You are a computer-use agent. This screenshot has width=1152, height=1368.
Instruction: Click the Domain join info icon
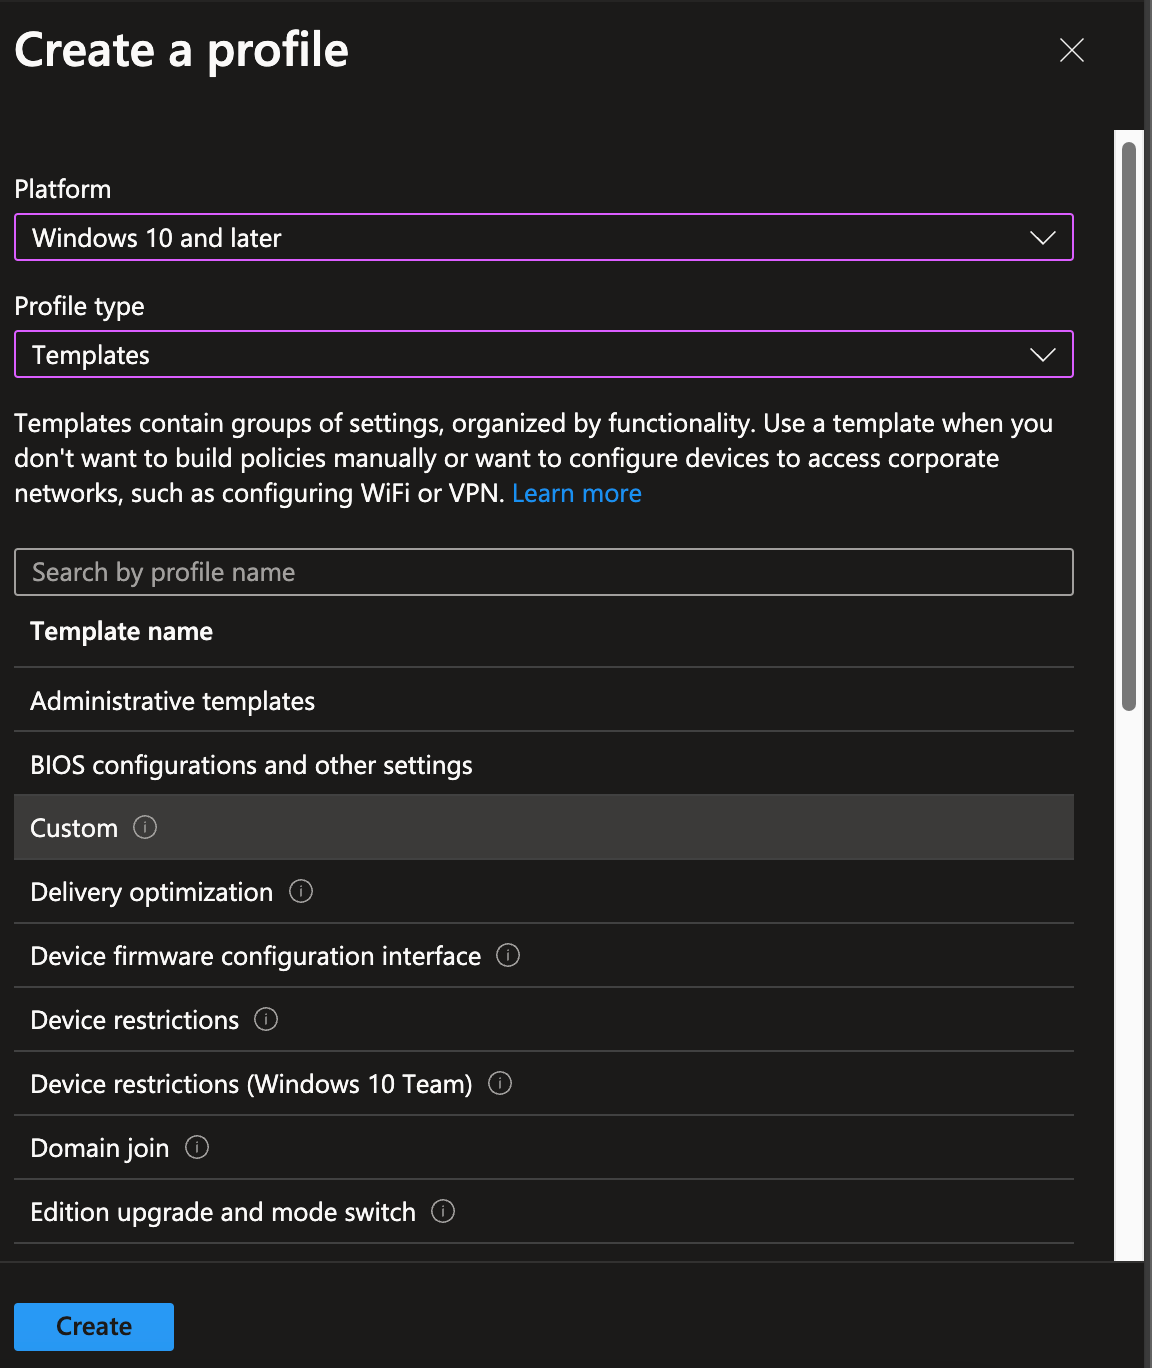(197, 1148)
